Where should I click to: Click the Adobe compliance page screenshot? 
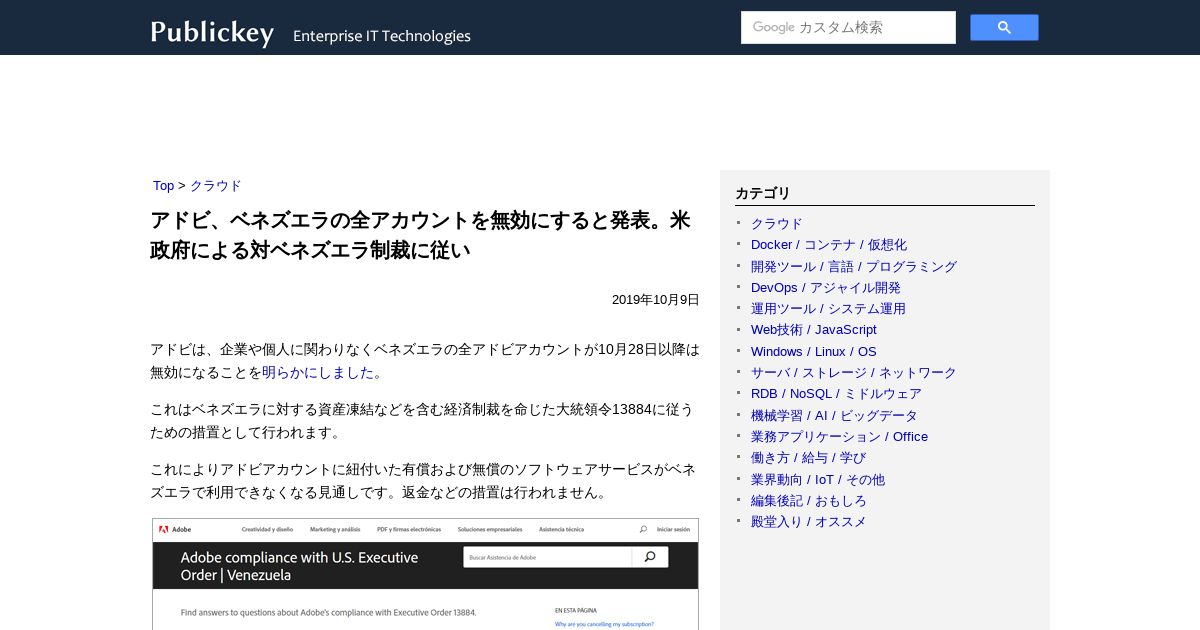[425, 574]
